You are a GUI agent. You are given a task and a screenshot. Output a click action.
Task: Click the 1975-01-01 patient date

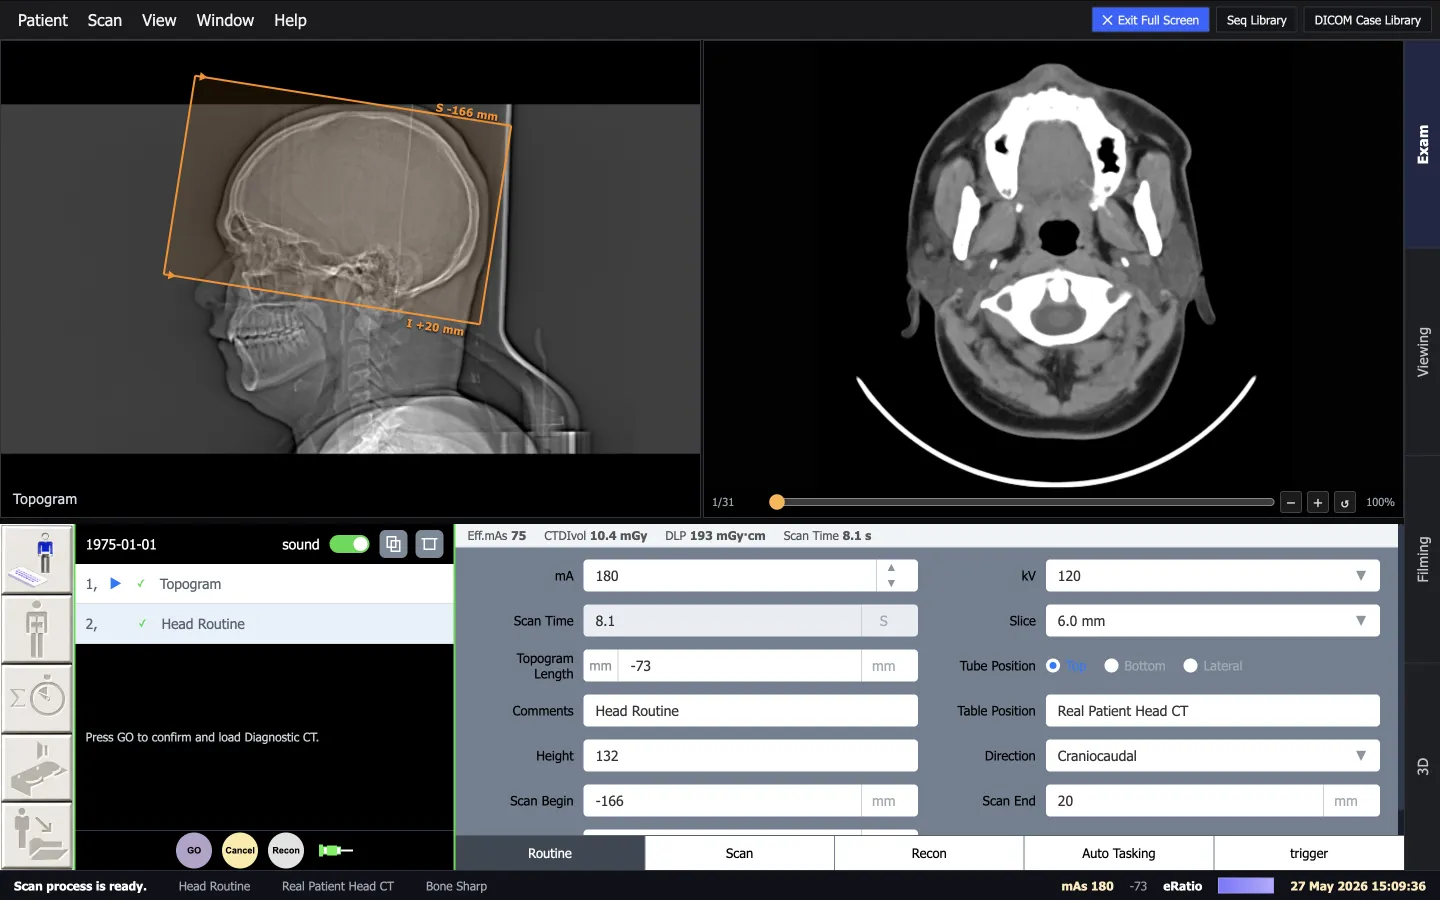tap(121, 544)
